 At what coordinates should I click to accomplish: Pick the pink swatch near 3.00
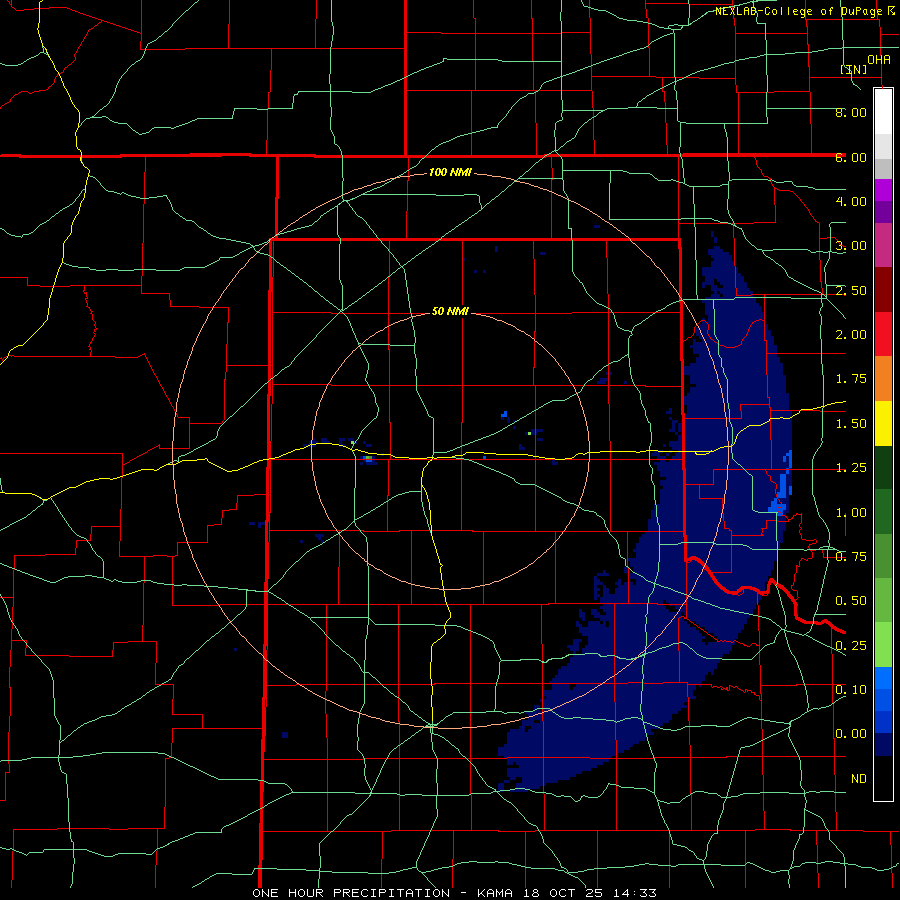pyautogui.click(x=883, y=245)
